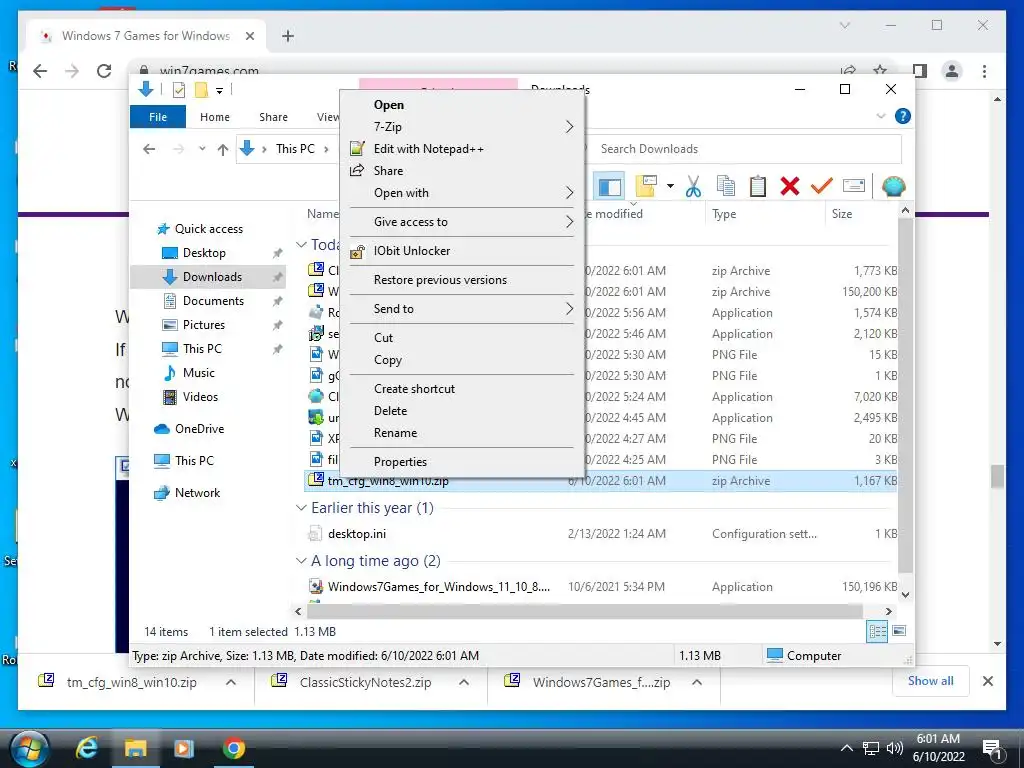This screenshot has height=768, width=1024.
Task: Click the Cut scissors toolbar icon
Action: [693, 187]
